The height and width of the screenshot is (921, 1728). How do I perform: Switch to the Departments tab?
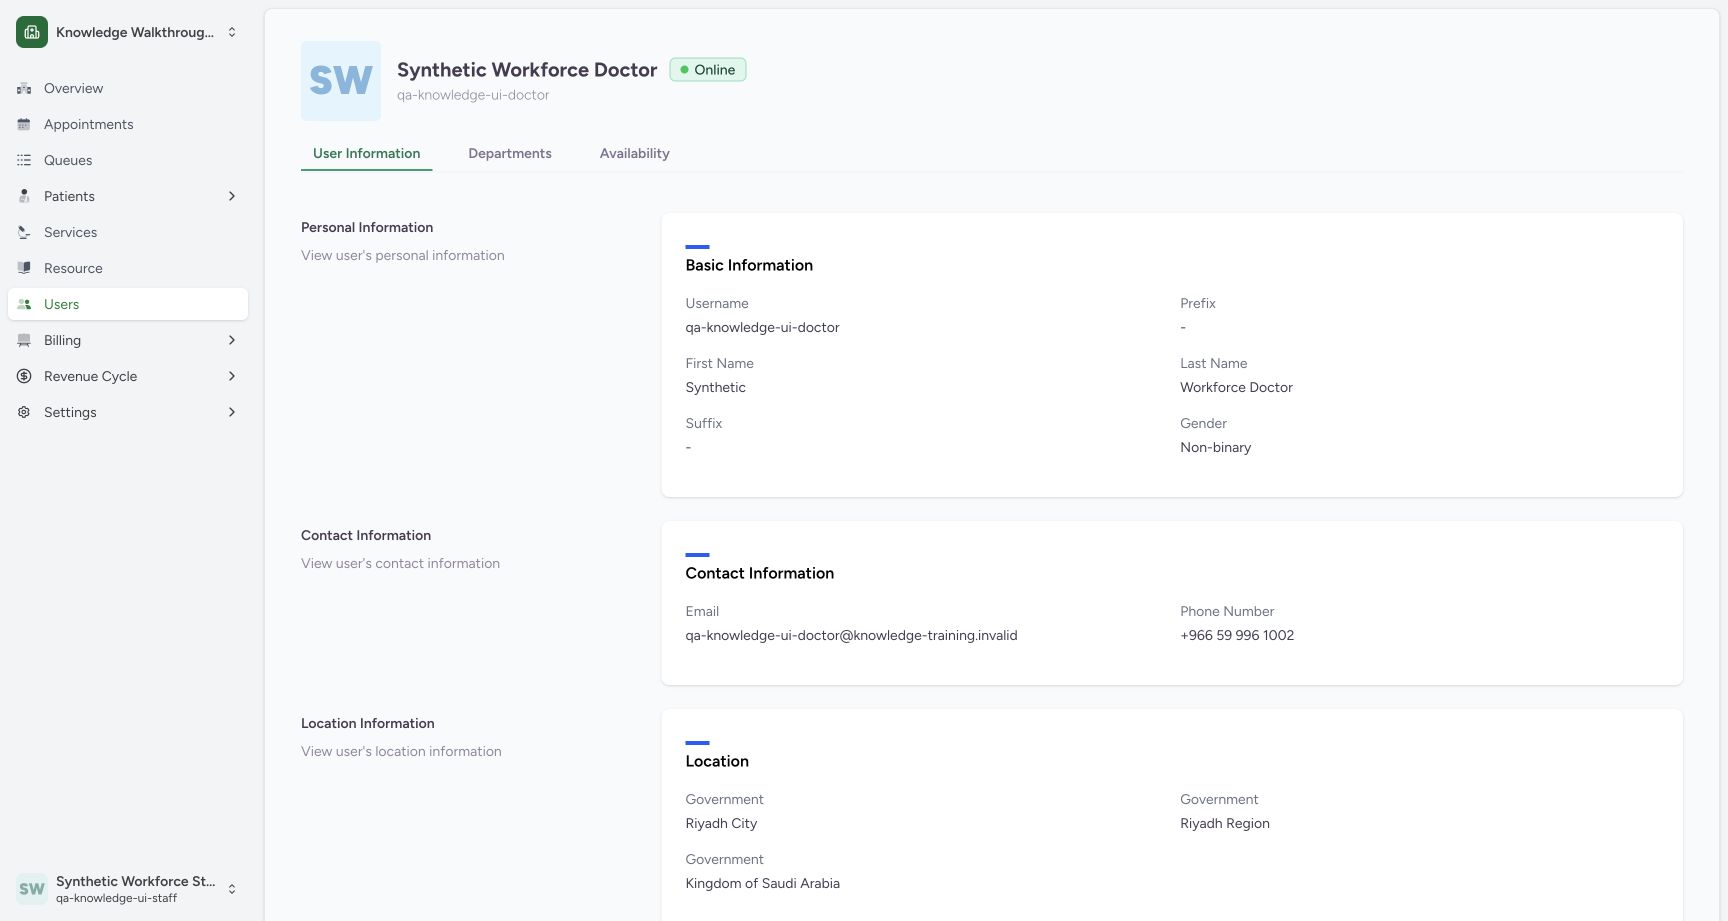click(x=510, y=153)
